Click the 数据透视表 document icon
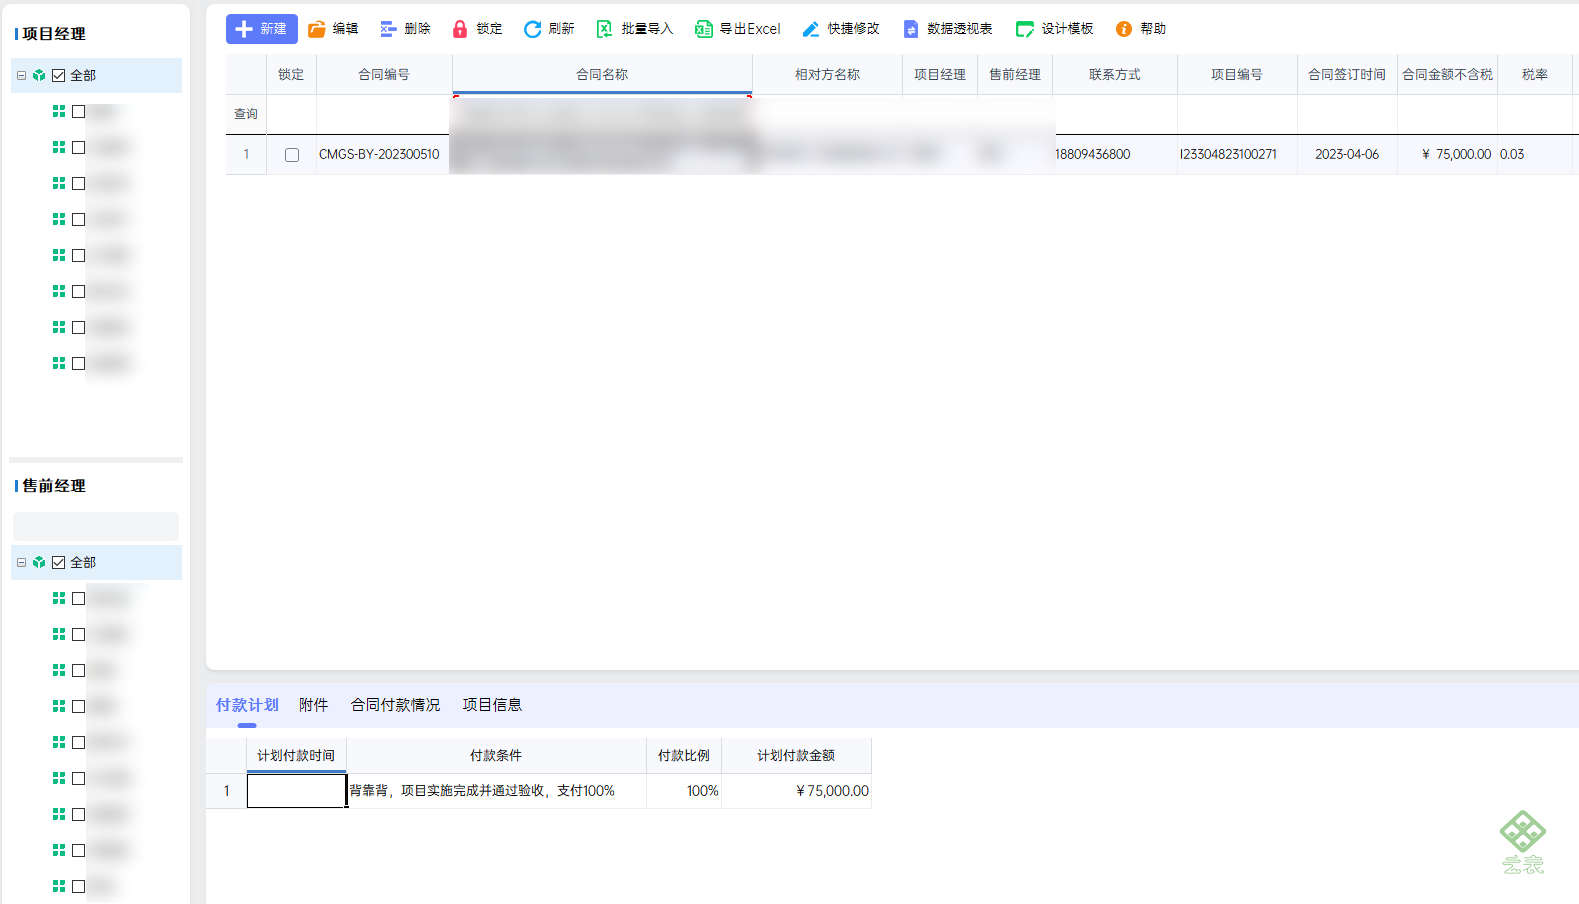This screenshot has height=904, width=1579. tap(911, 29)
